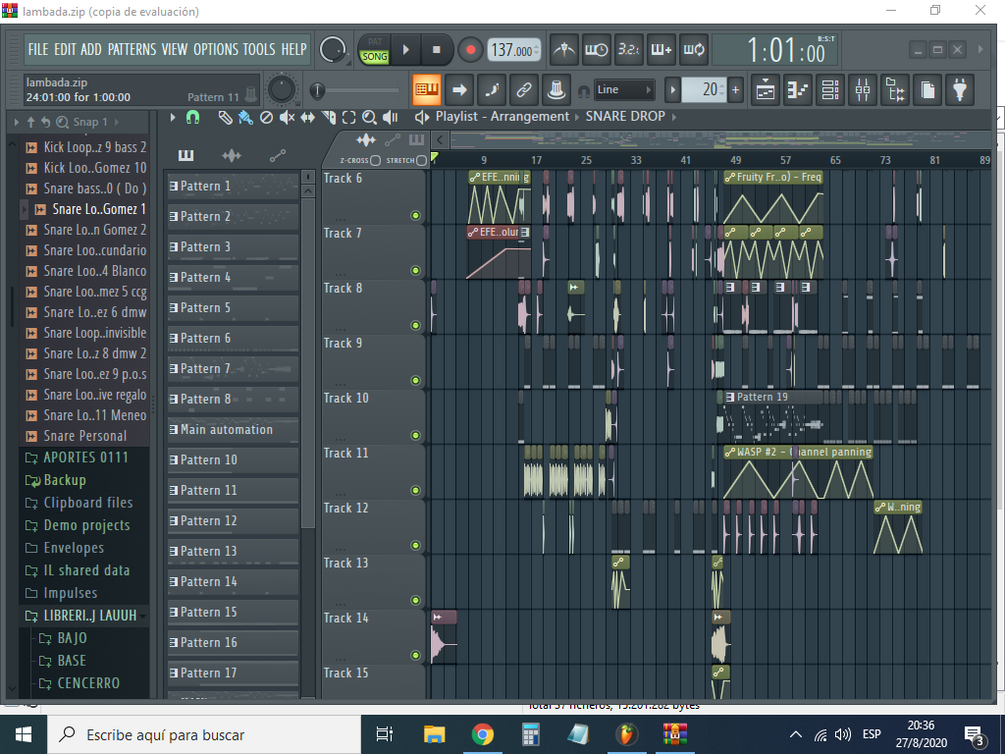Open the arrow after SNARE DROP
Image resolution: width=1005 pixels, height=754 pixels.
click(674, 117)
